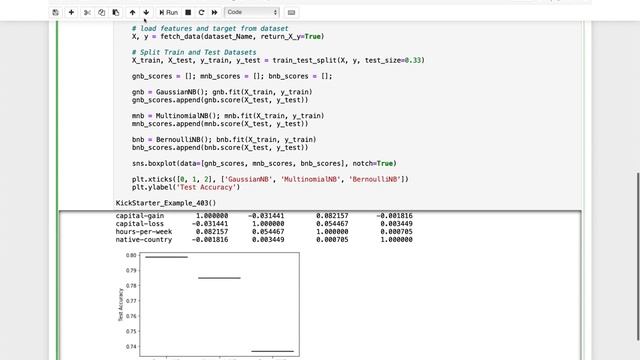Click the 'KickStarter_Example_403()' call line
This screenshot has width=640, height=360.
(x=166, y=203)
